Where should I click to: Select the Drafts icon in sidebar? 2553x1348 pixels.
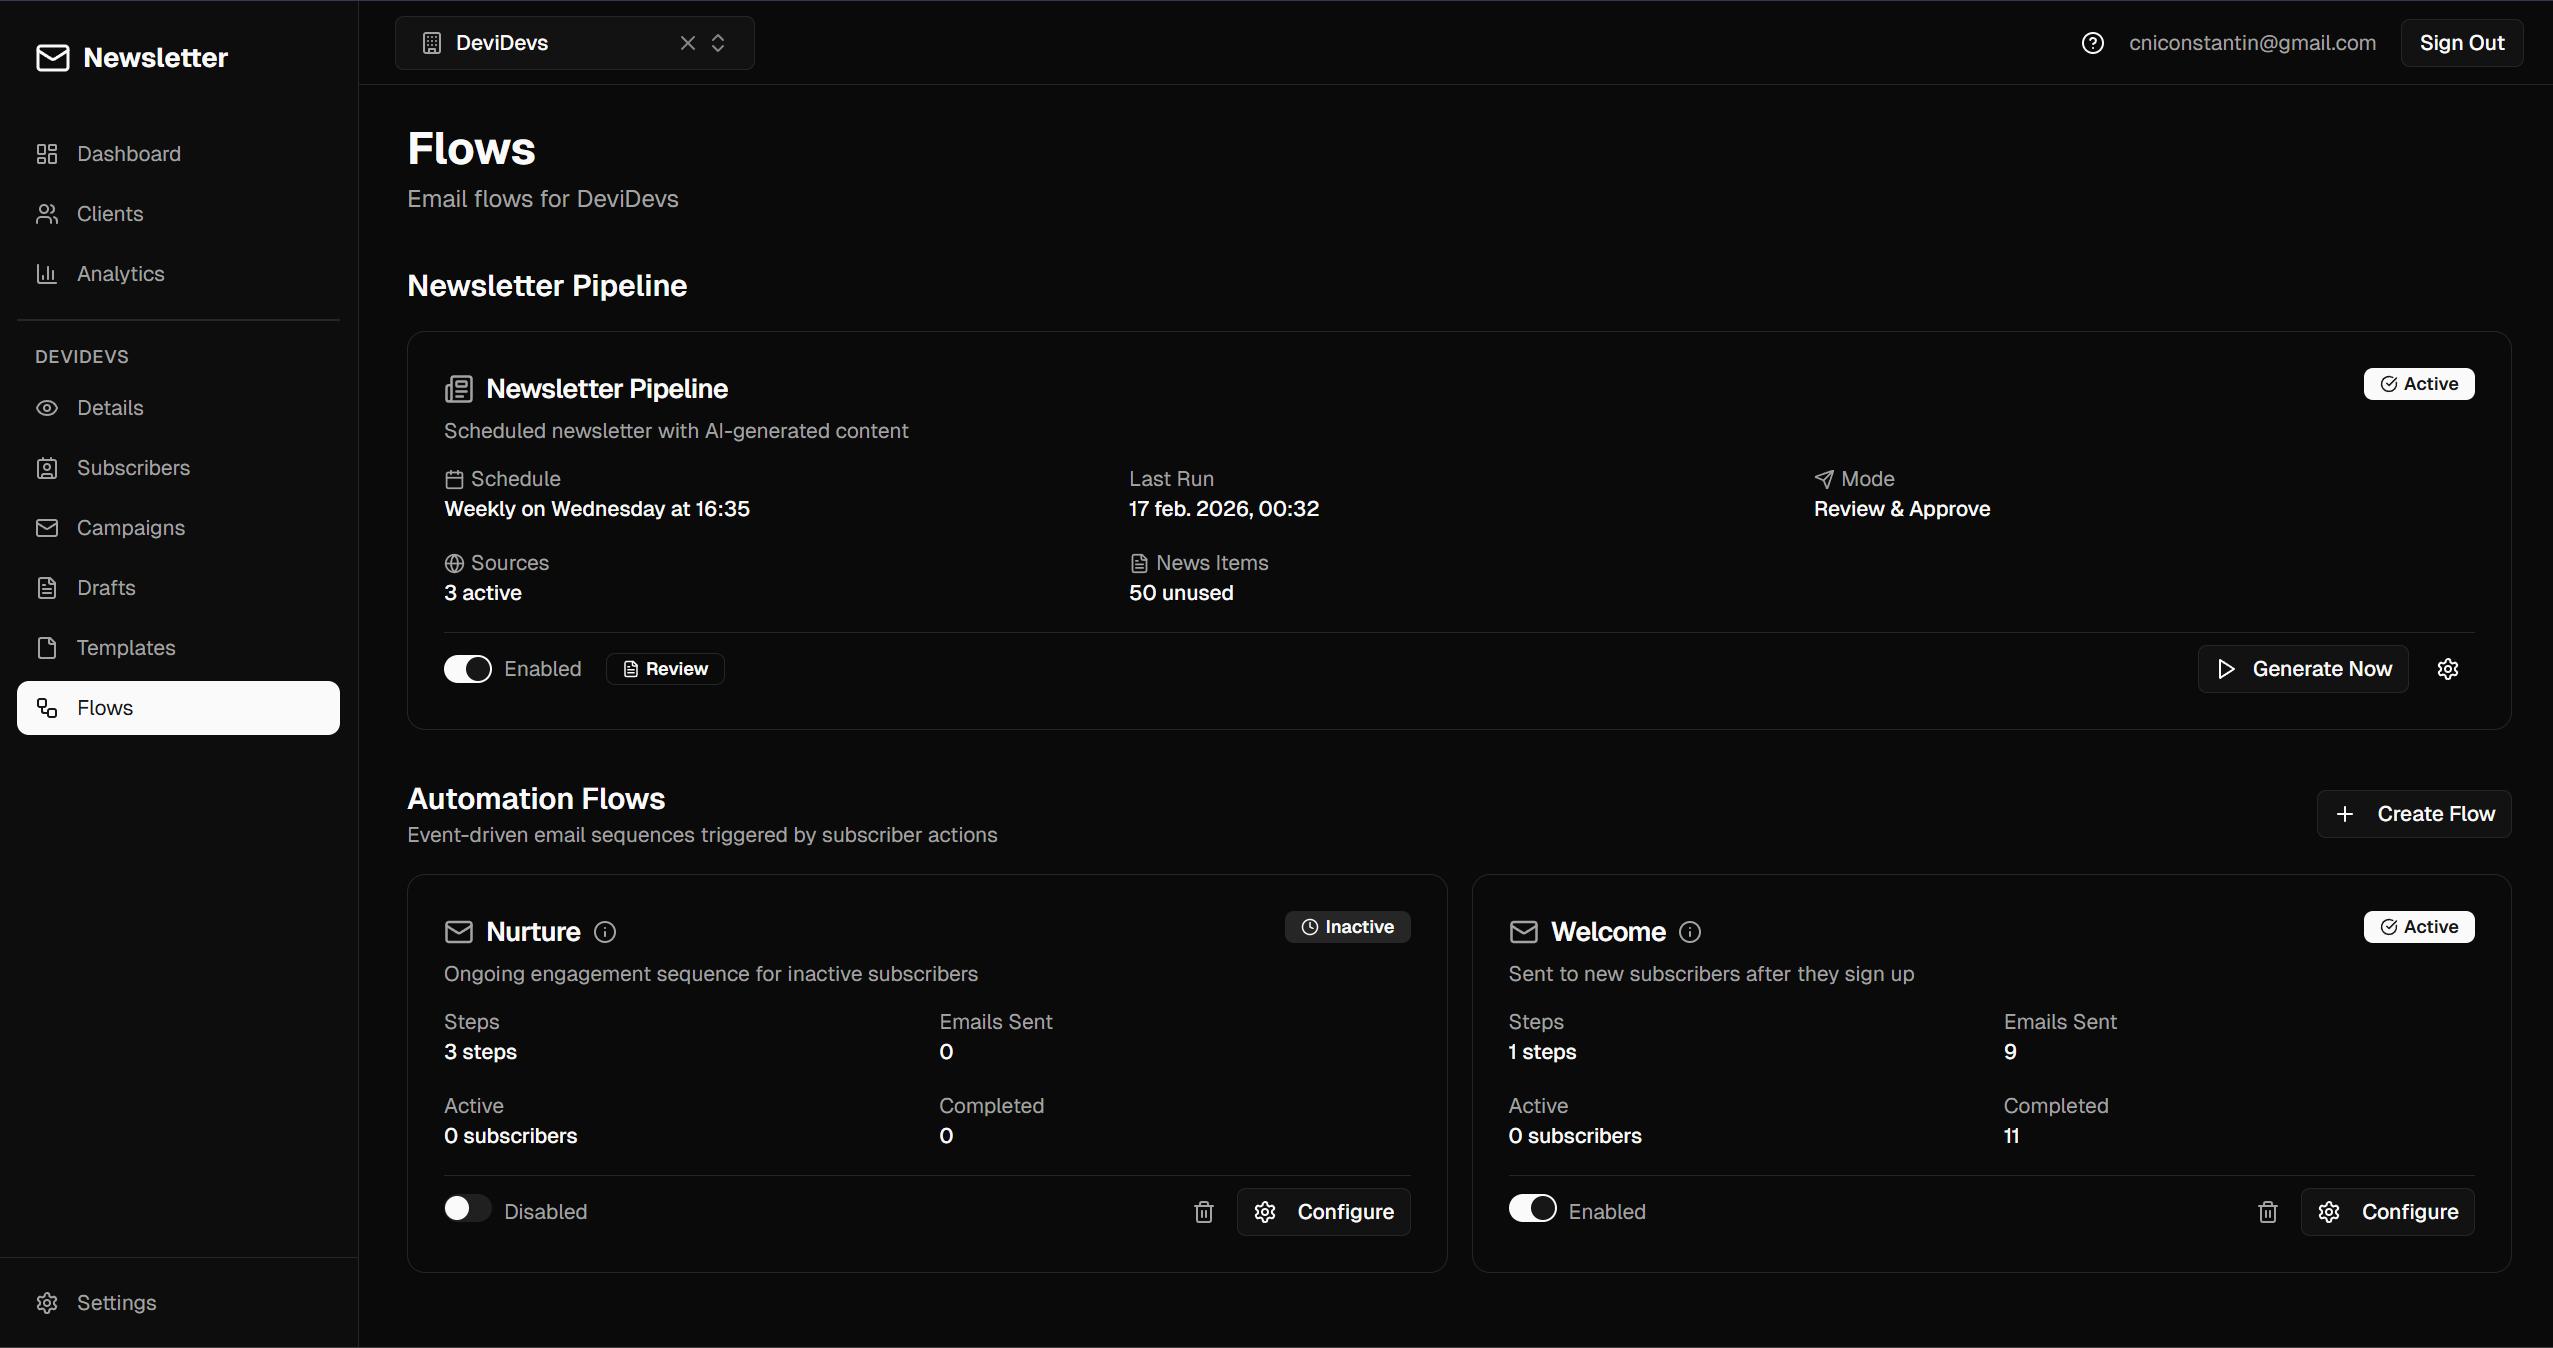pyautogui.click(x=49, y=588)
